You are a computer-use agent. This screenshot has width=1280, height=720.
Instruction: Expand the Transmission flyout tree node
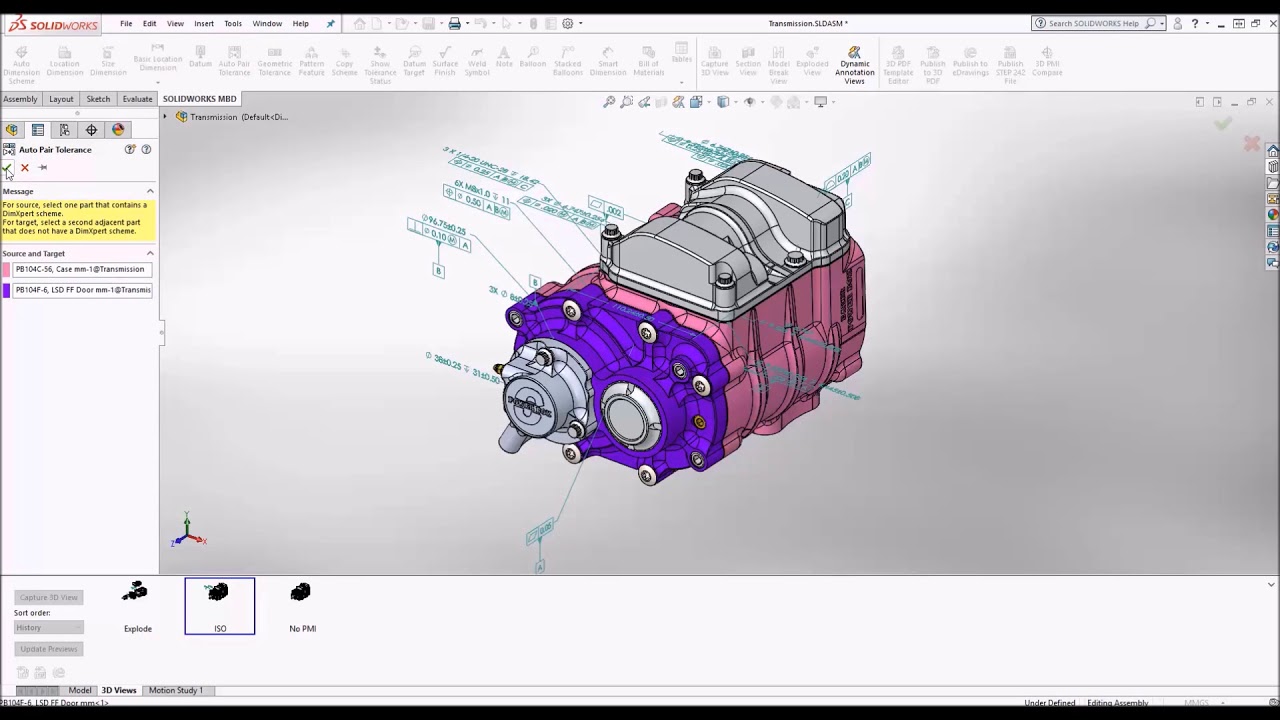tap(166, 117)
